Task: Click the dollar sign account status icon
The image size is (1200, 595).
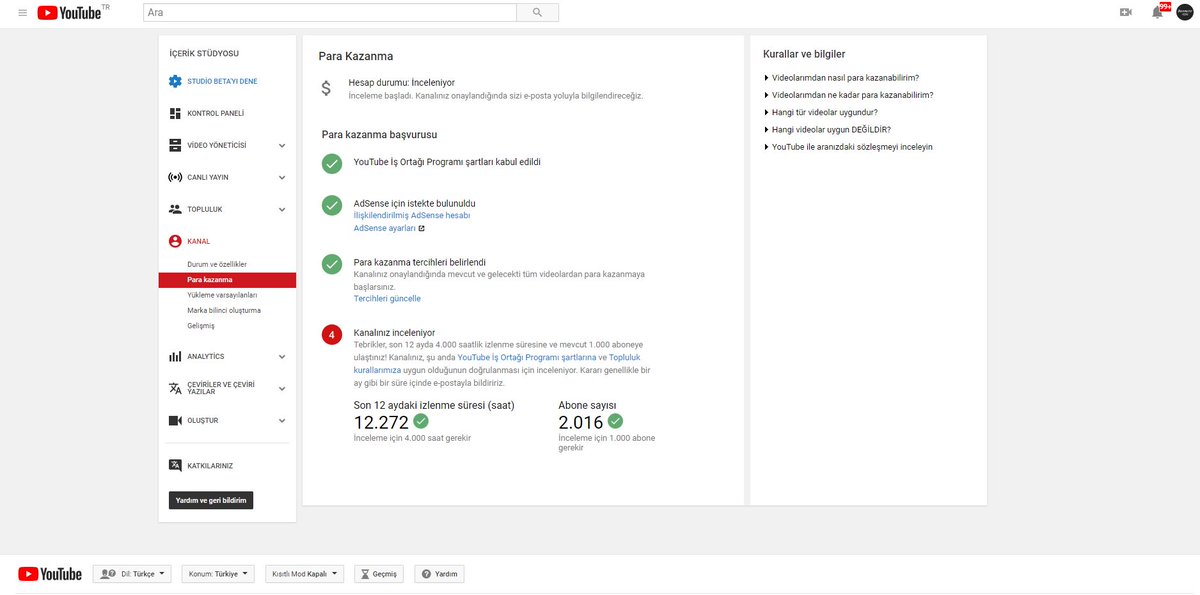Action: point(326,88)
